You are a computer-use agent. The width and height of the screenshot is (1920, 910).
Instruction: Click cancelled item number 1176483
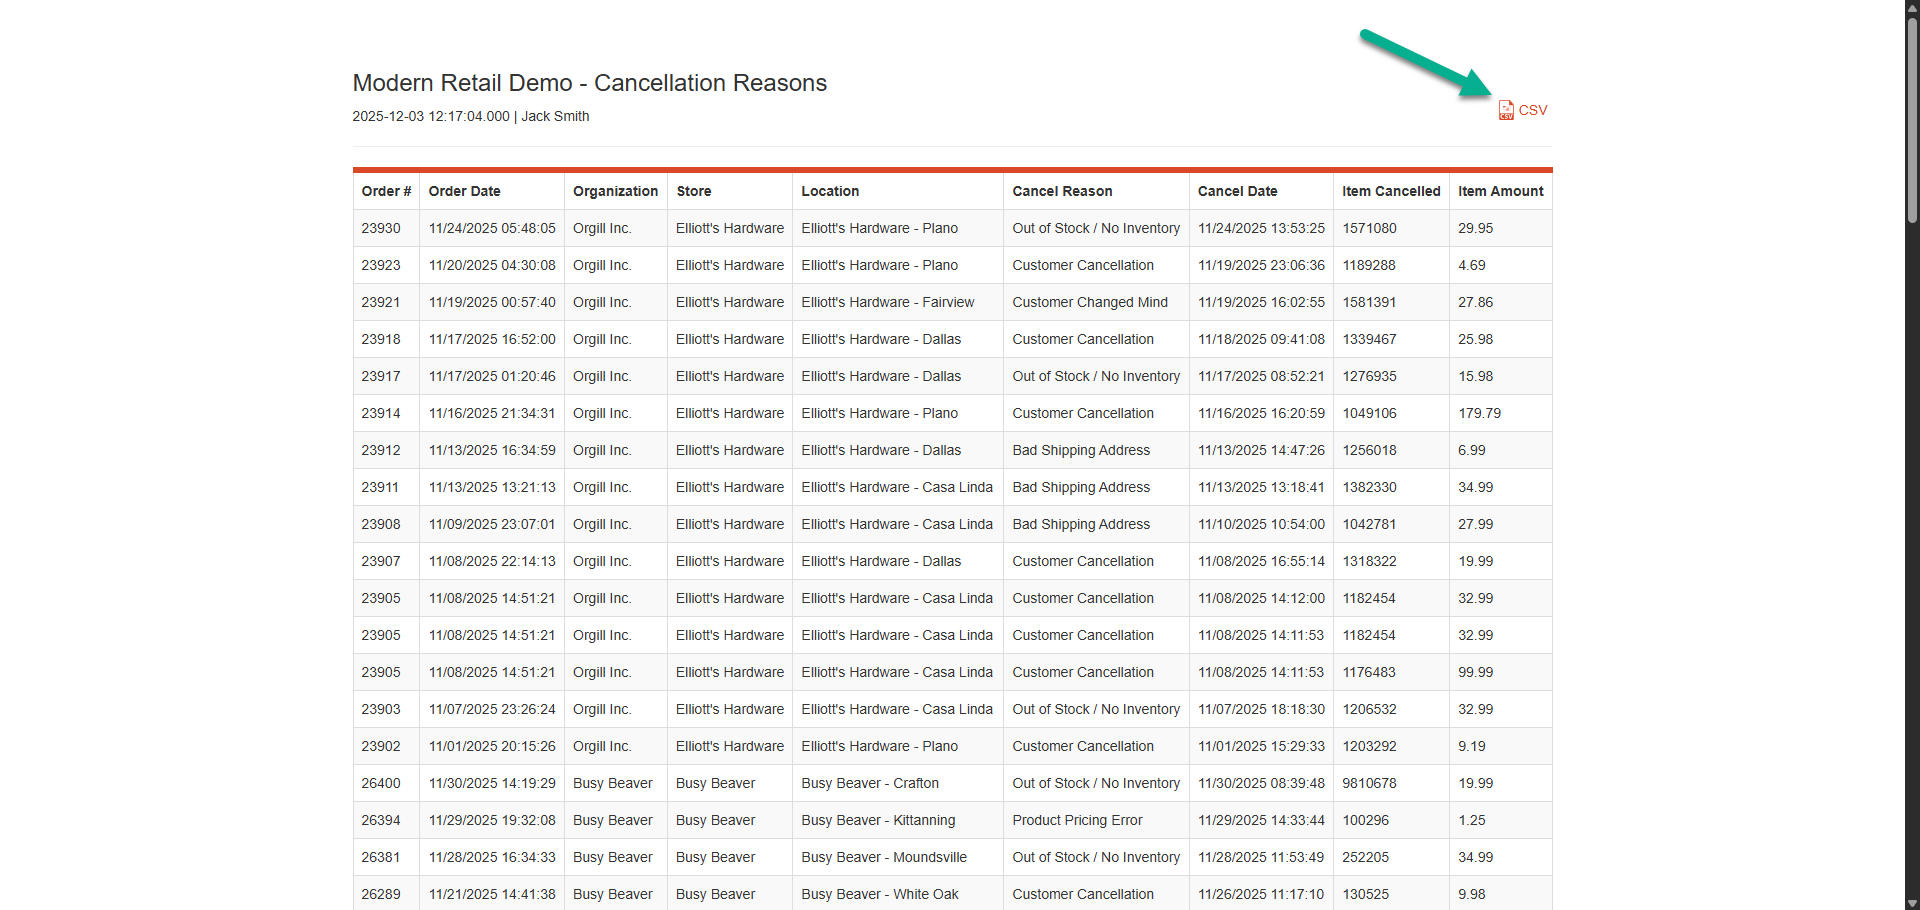(1369, 672)
